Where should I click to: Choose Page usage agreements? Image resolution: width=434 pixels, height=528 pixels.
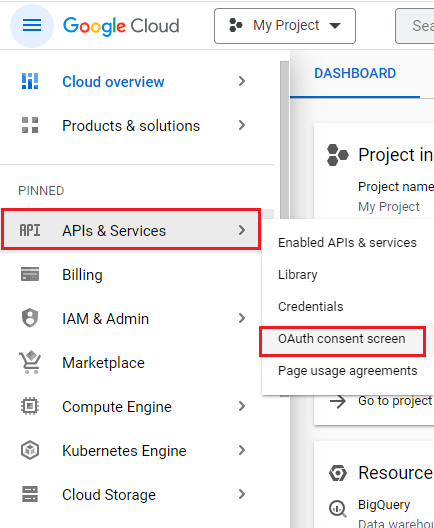click(347, 371)
